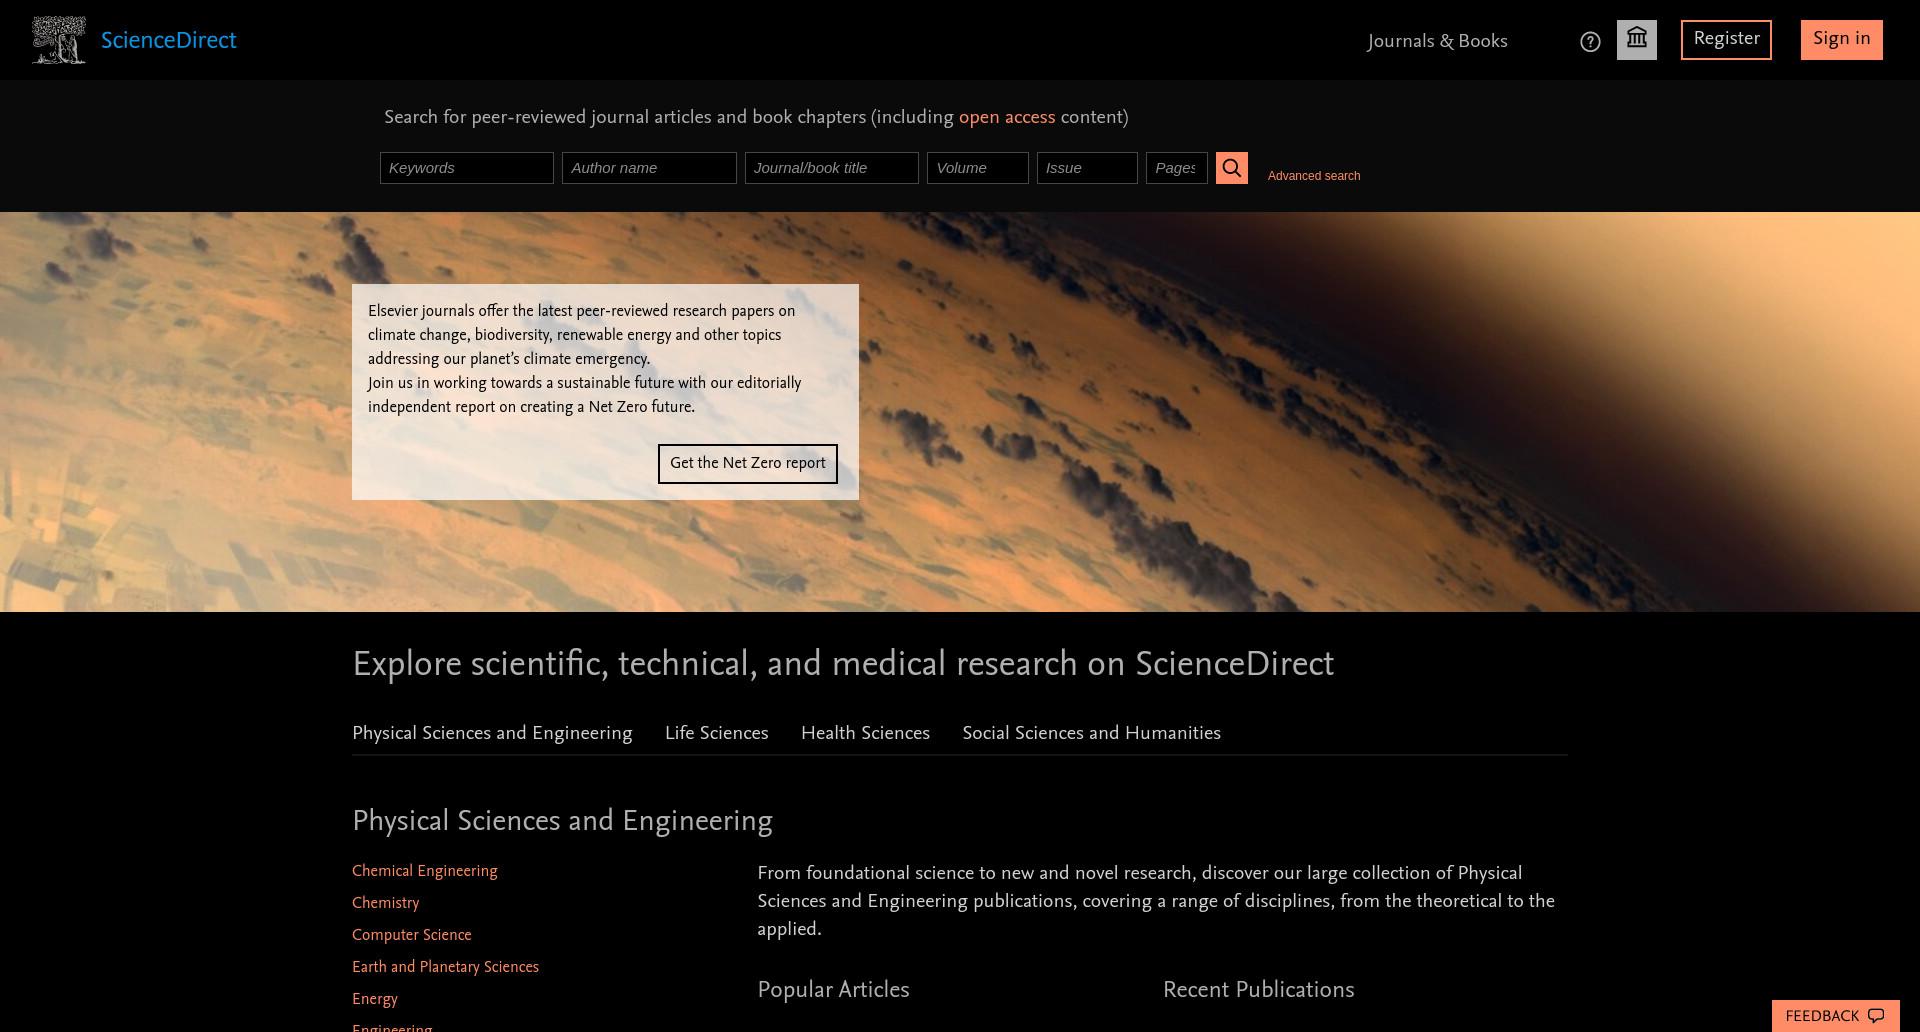Select Social Sciences and Humanities tab
The width and height of the screenshot is (1920, 1032).
click(1091, 734)
